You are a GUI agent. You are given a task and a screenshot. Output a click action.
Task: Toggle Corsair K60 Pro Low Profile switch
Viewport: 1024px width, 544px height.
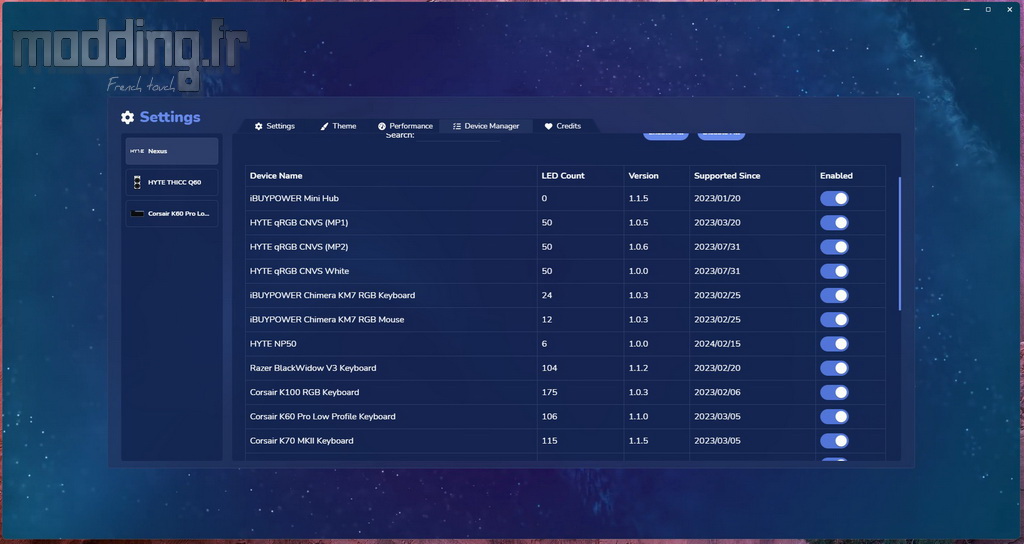click(x=834, y=416)
